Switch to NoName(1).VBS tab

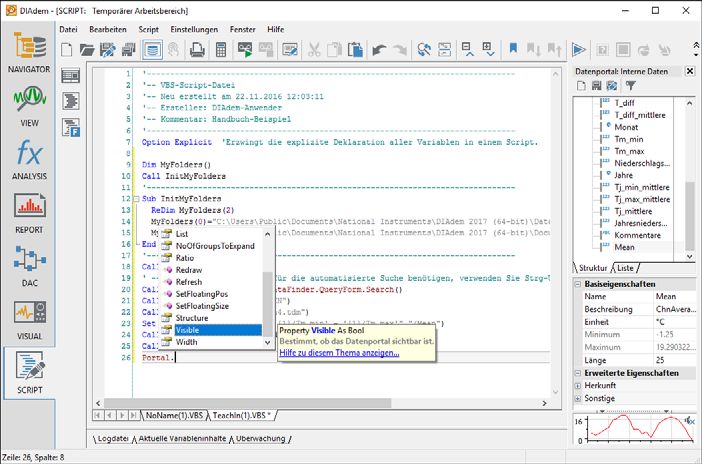point(174,415)
